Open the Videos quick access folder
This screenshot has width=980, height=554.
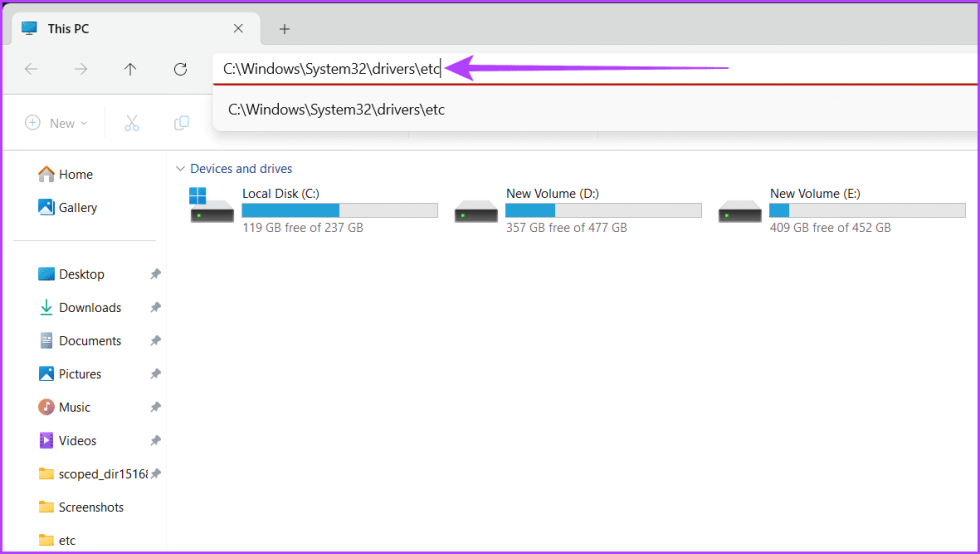[x=68, y=441]
